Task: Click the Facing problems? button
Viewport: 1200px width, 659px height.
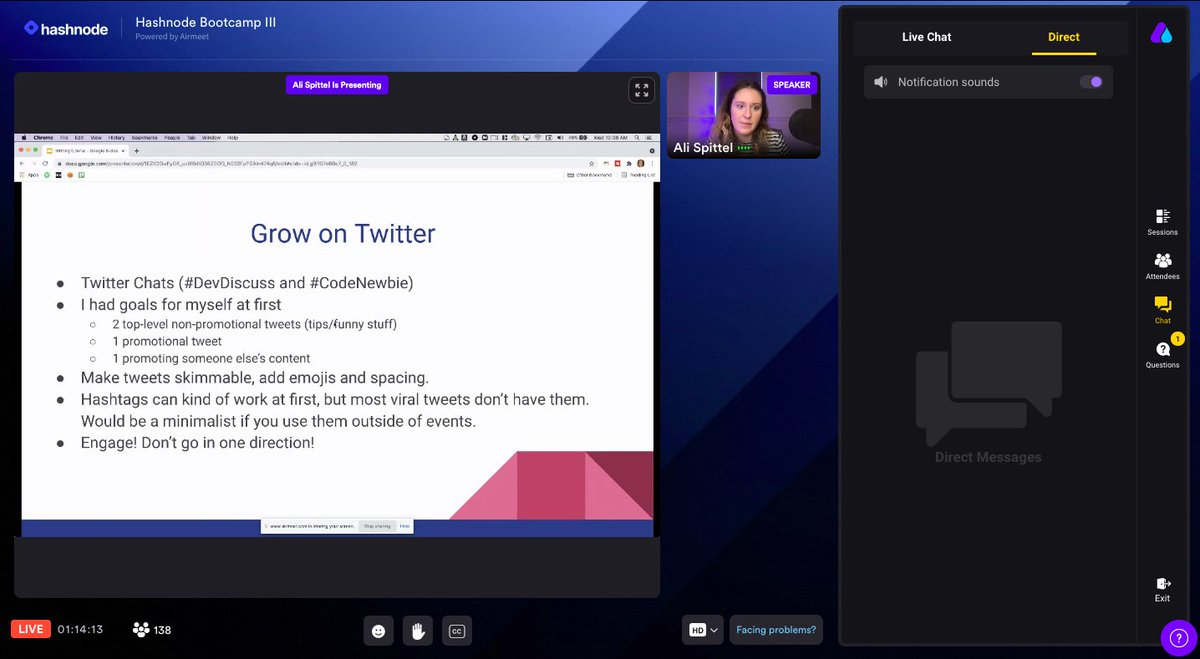Action: click(x=776, y=630)
